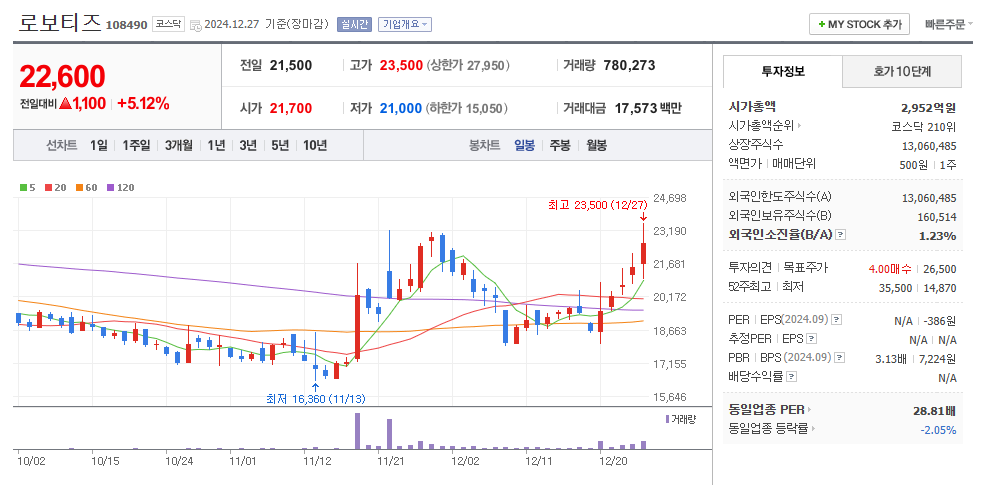This screenshot has width=981, height=485.
Task: Click the red up-triangle beside 1,100
Action: [66, 104]
